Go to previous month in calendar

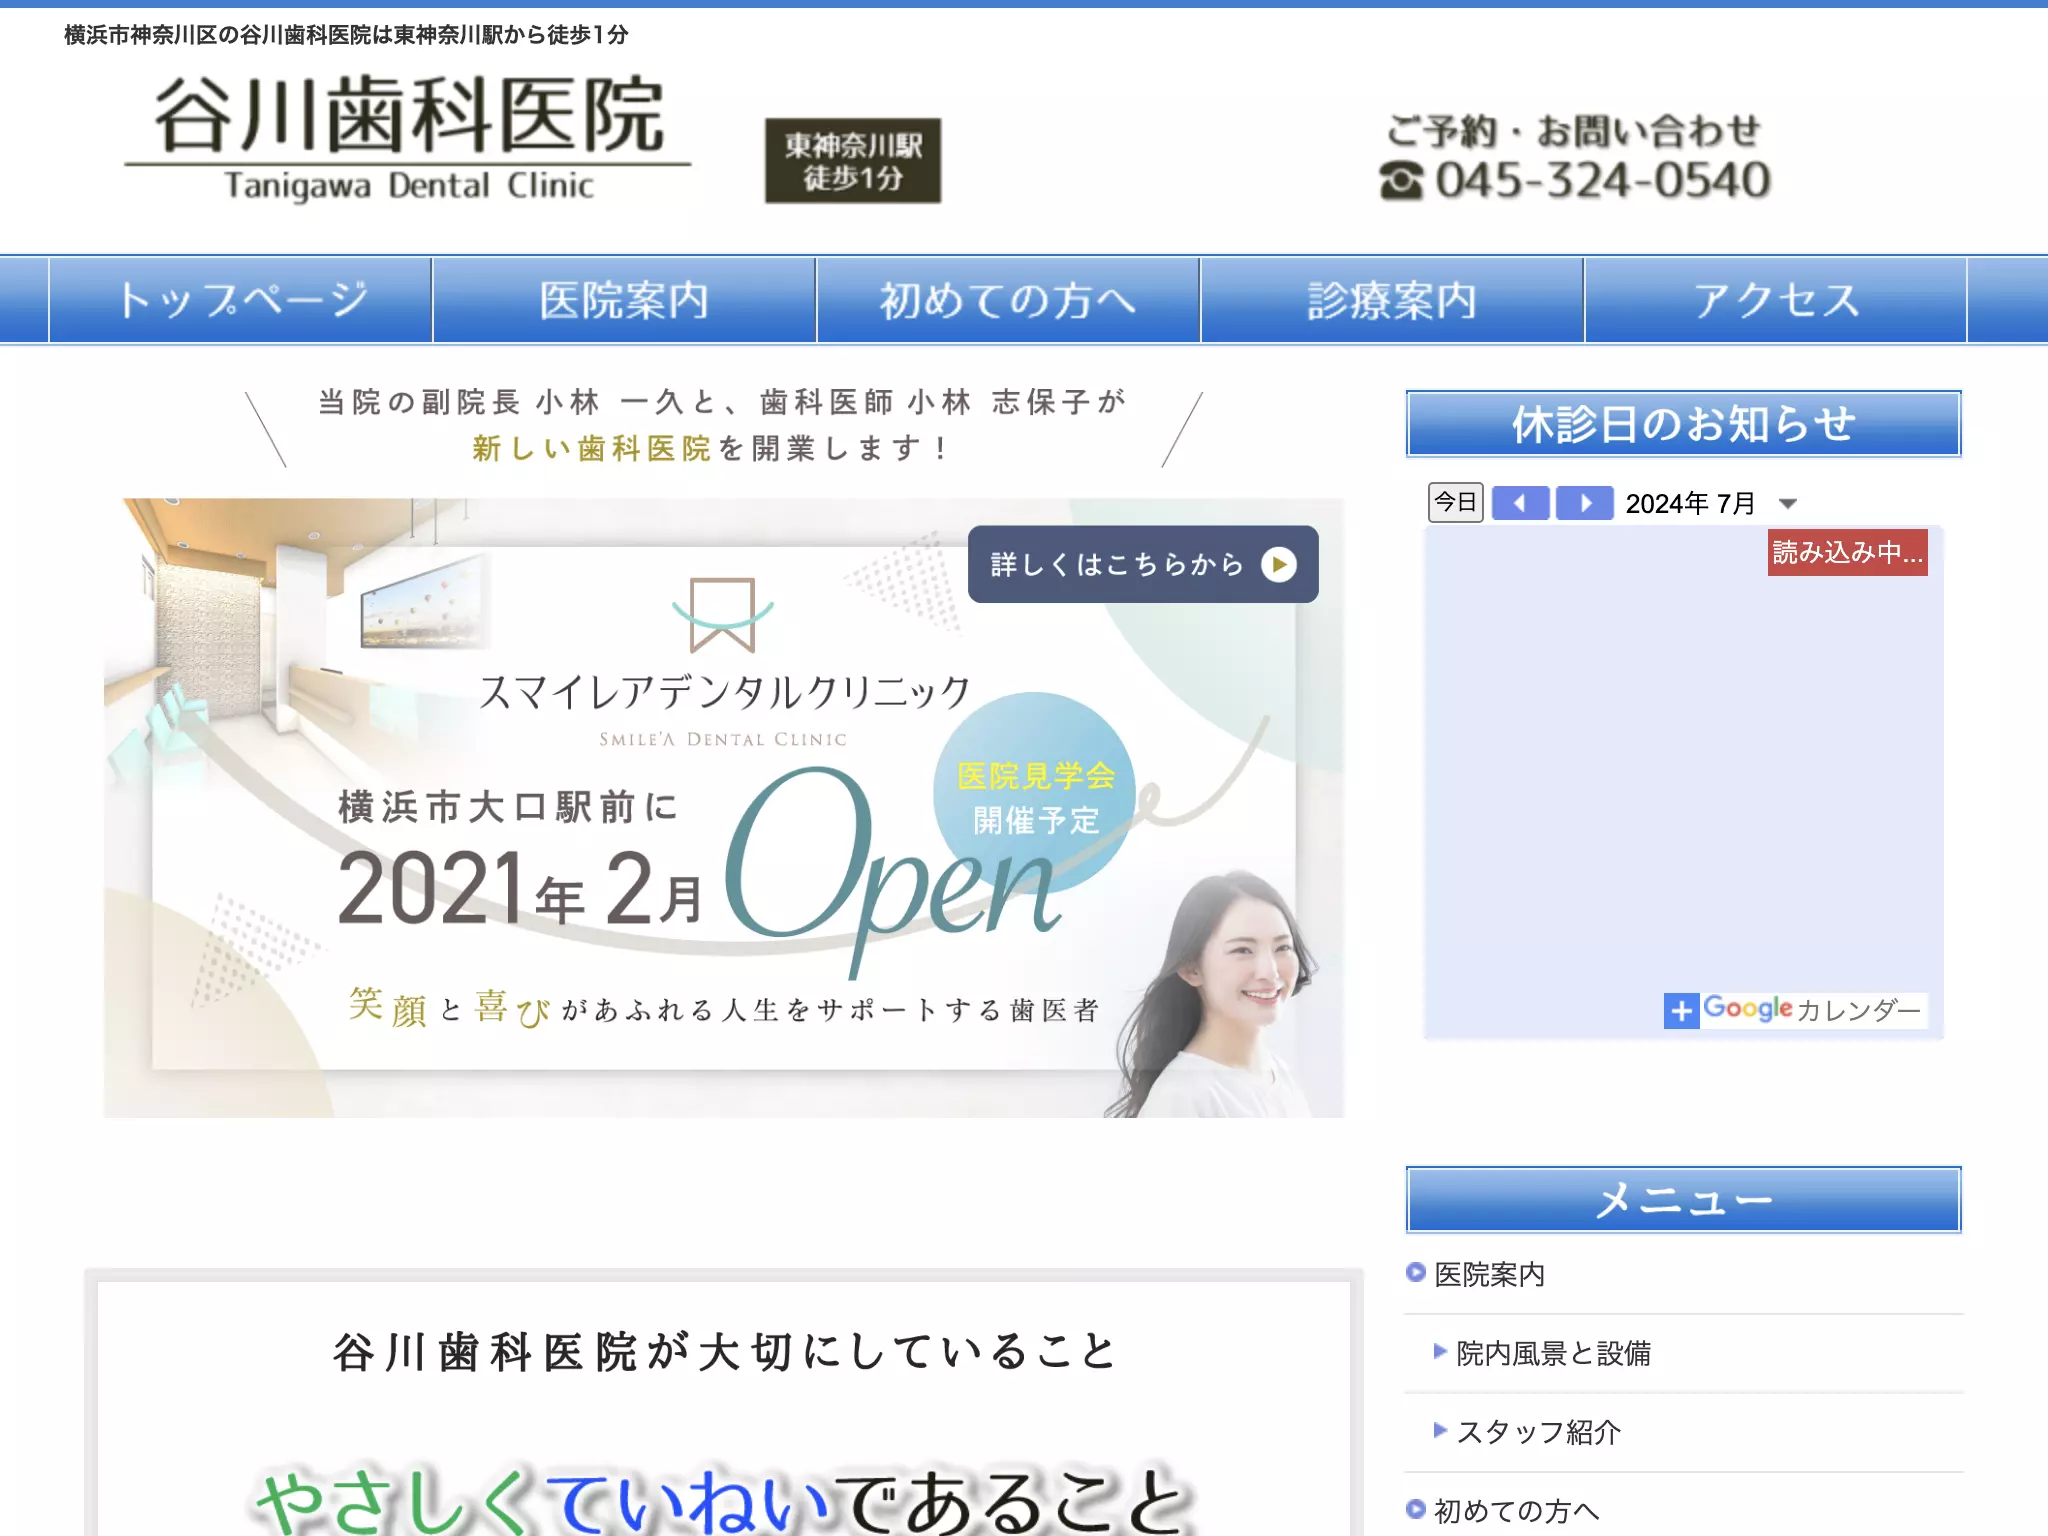tap(1520, 503)
